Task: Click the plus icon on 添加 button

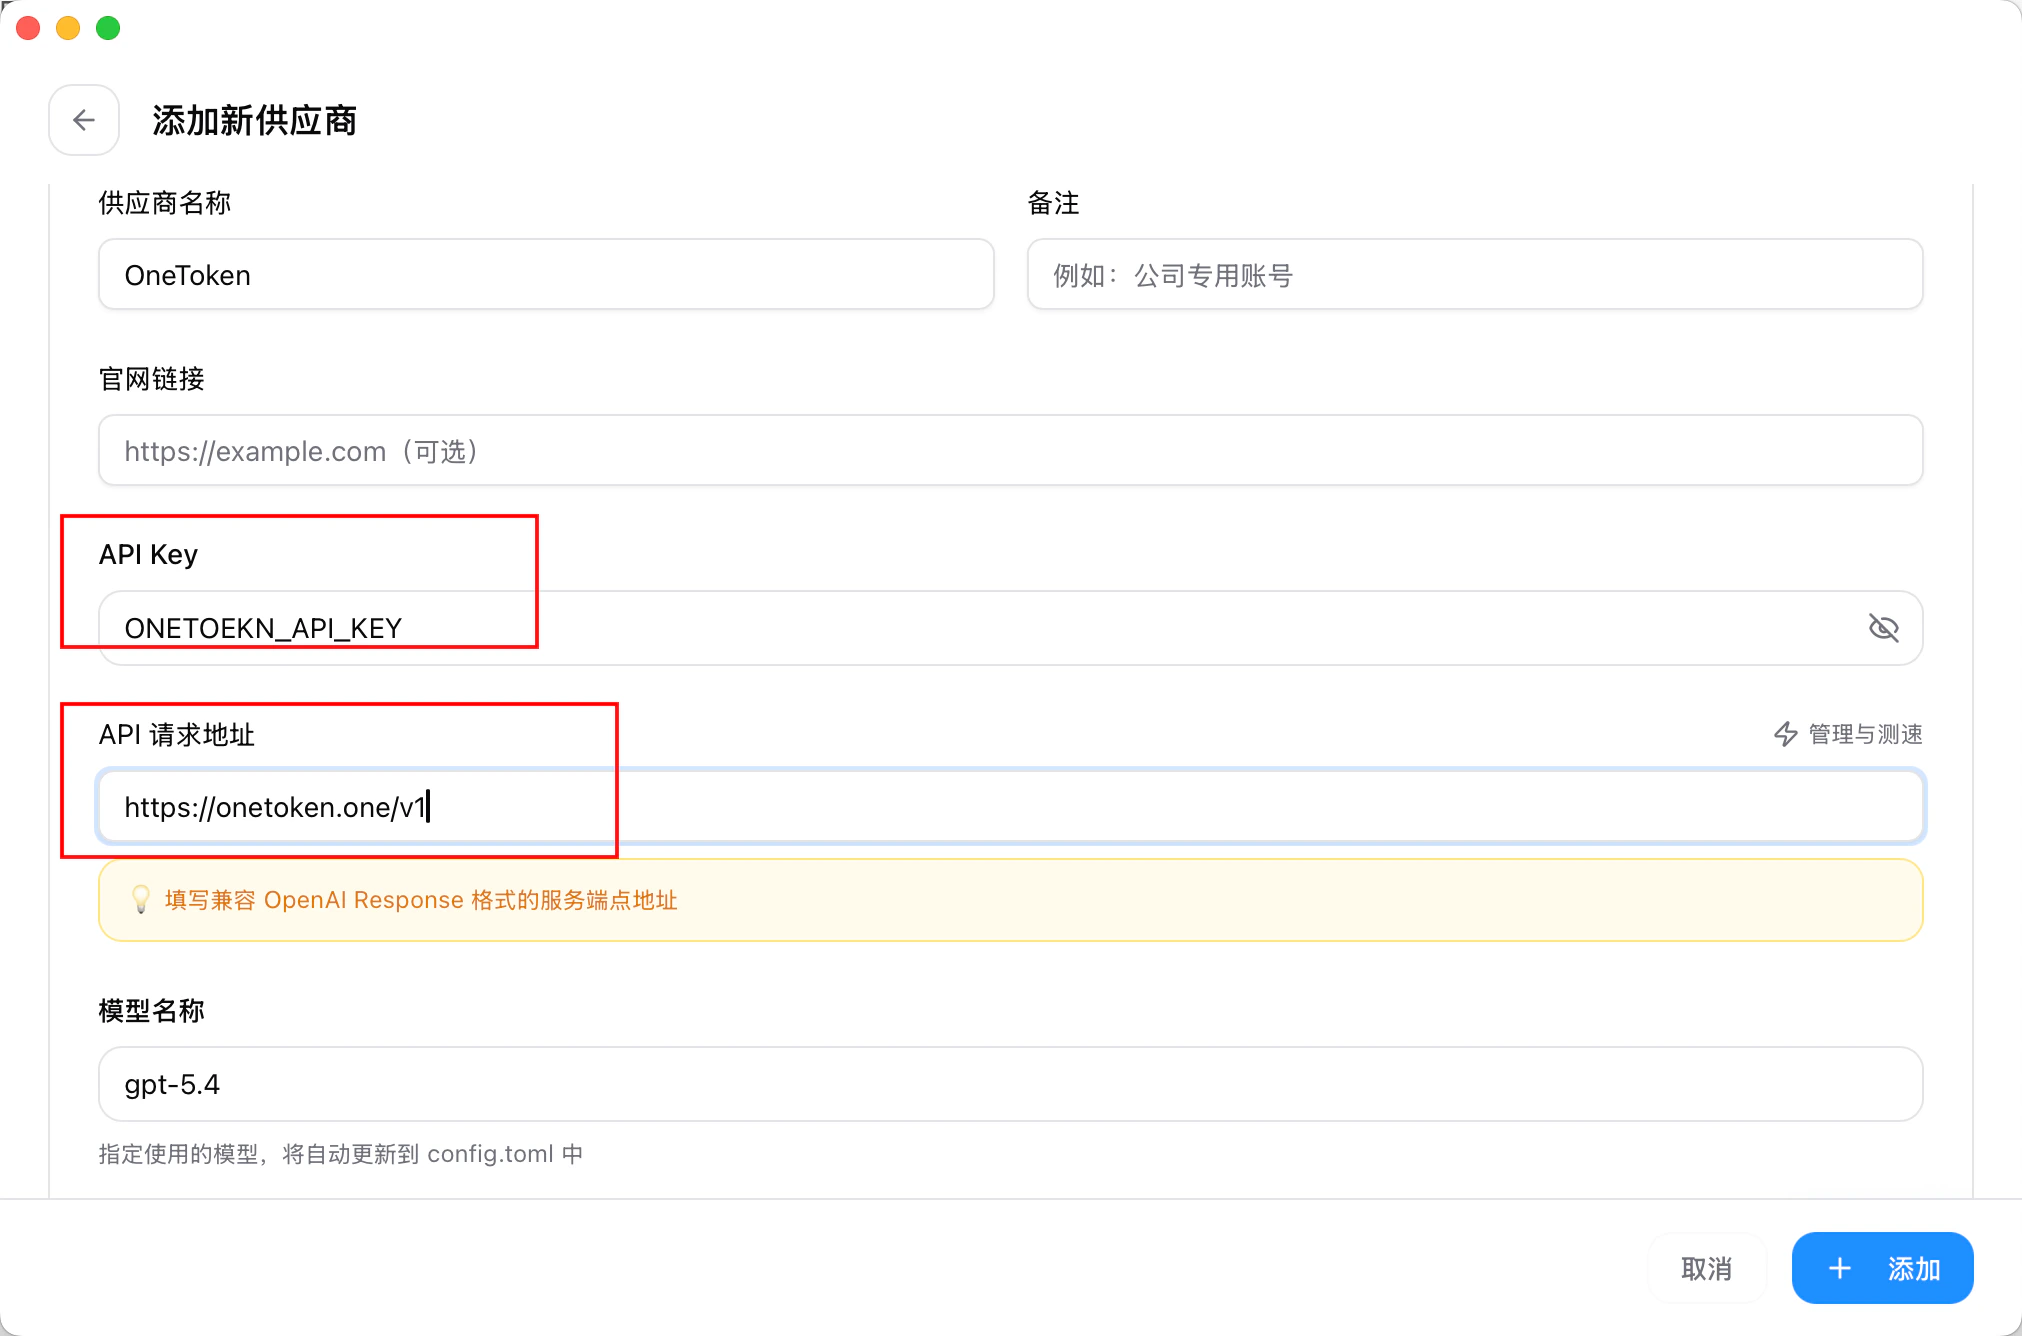Action: tap(1839, 1268)
